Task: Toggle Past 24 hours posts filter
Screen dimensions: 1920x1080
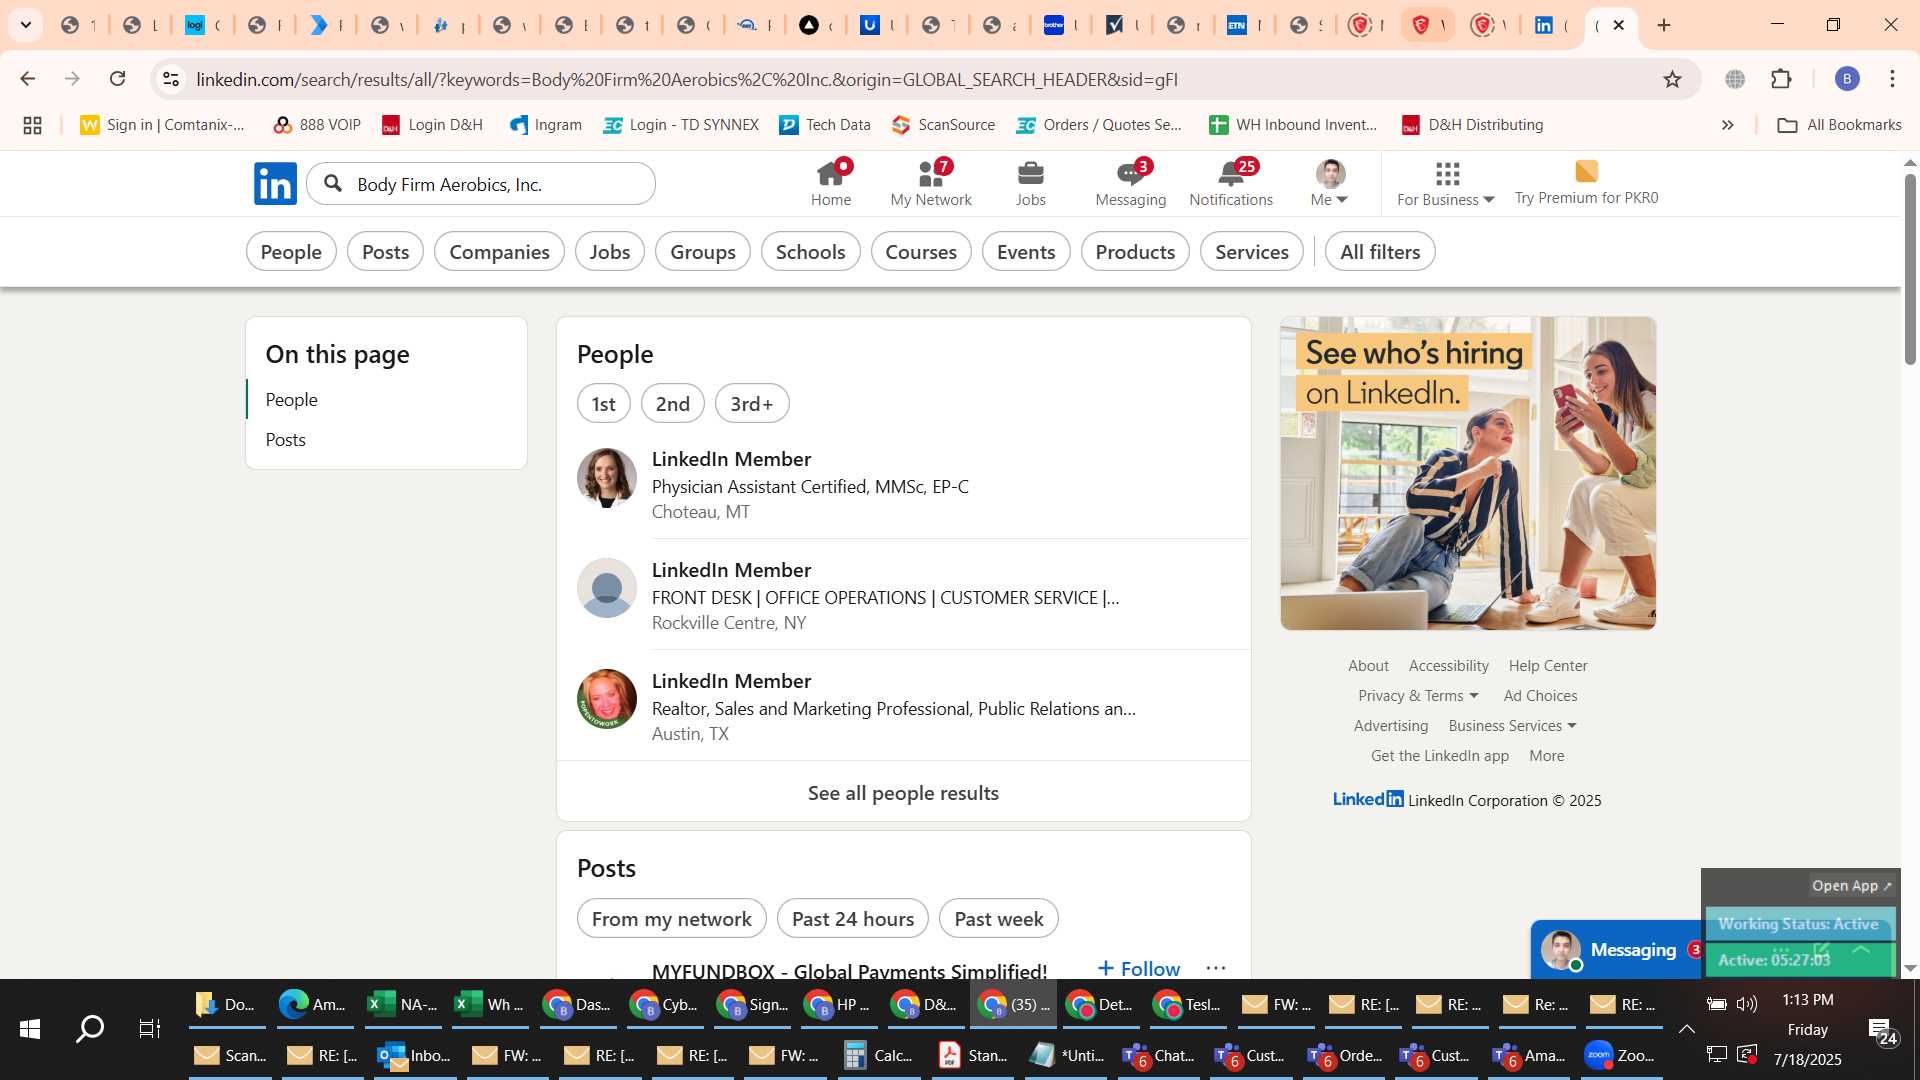Action: (852, 919)
